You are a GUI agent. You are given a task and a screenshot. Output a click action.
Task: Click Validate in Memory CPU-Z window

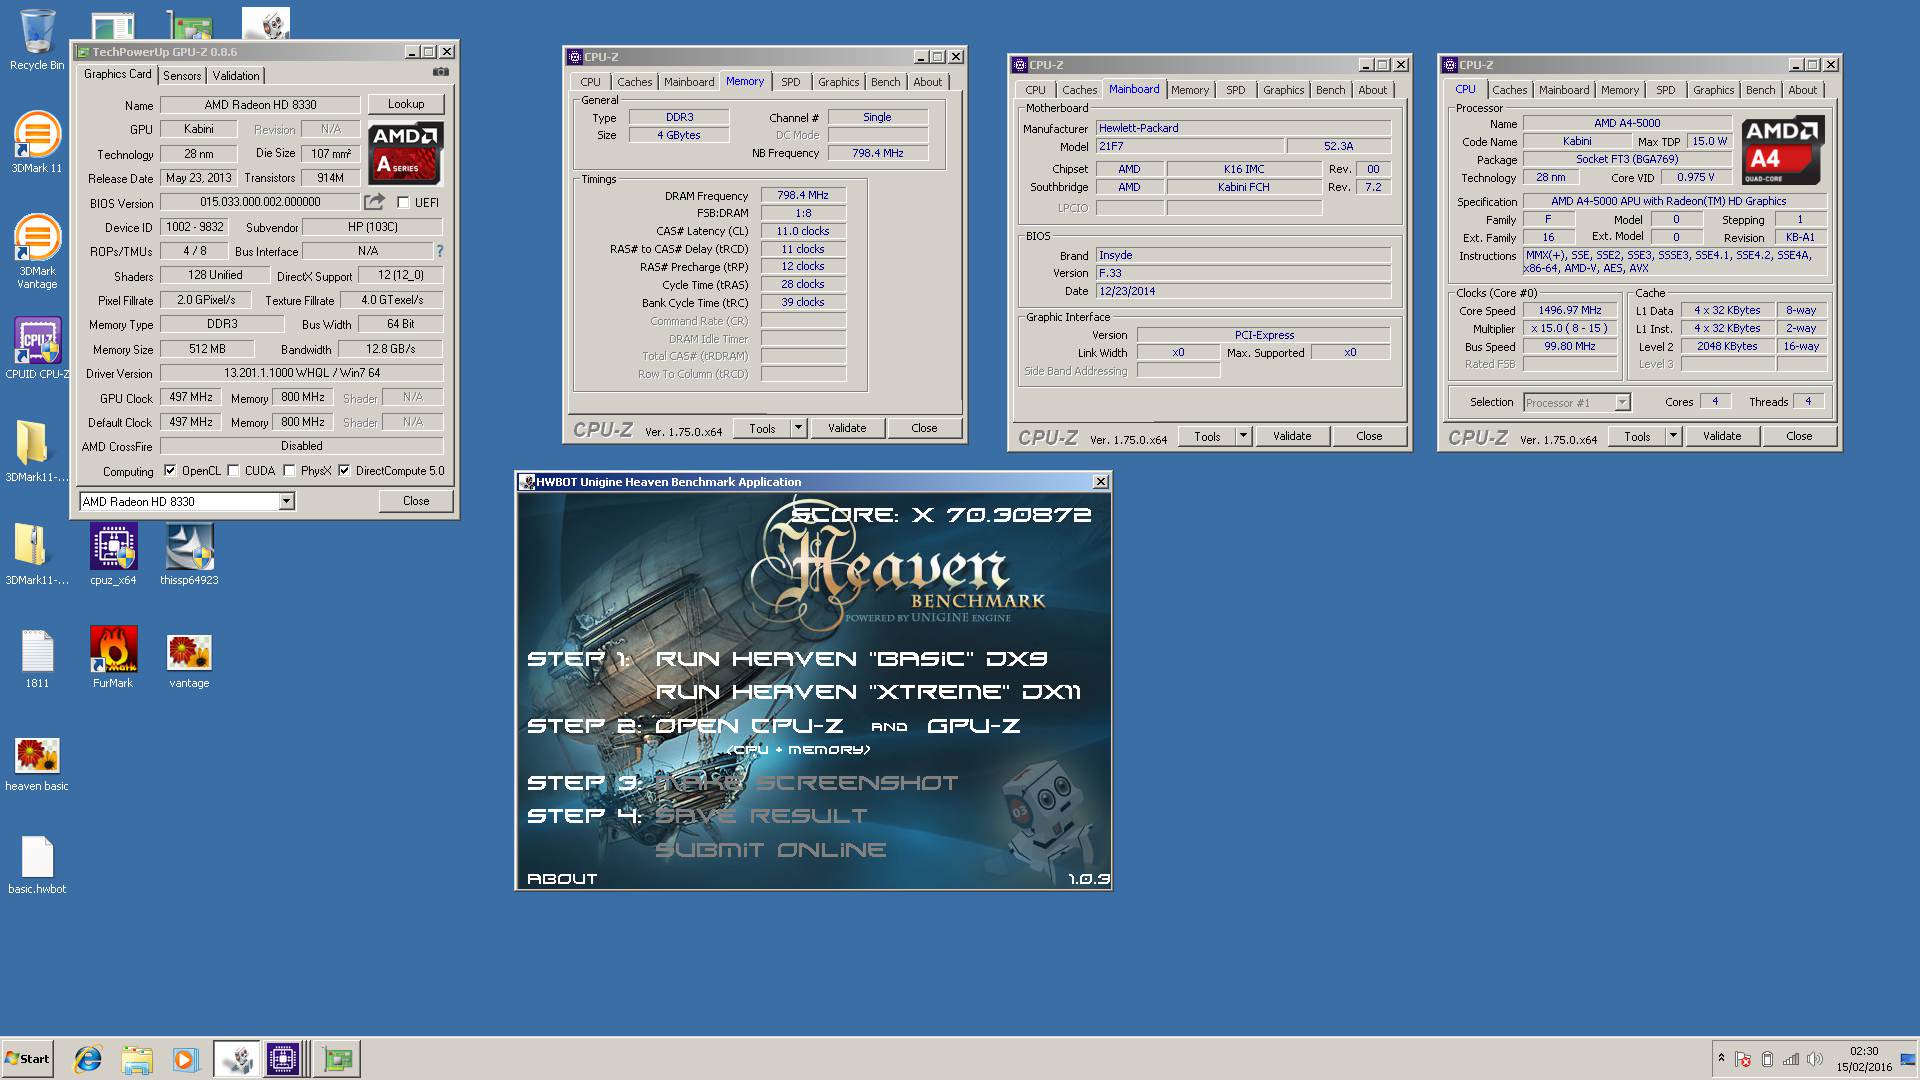pos(847,428)
